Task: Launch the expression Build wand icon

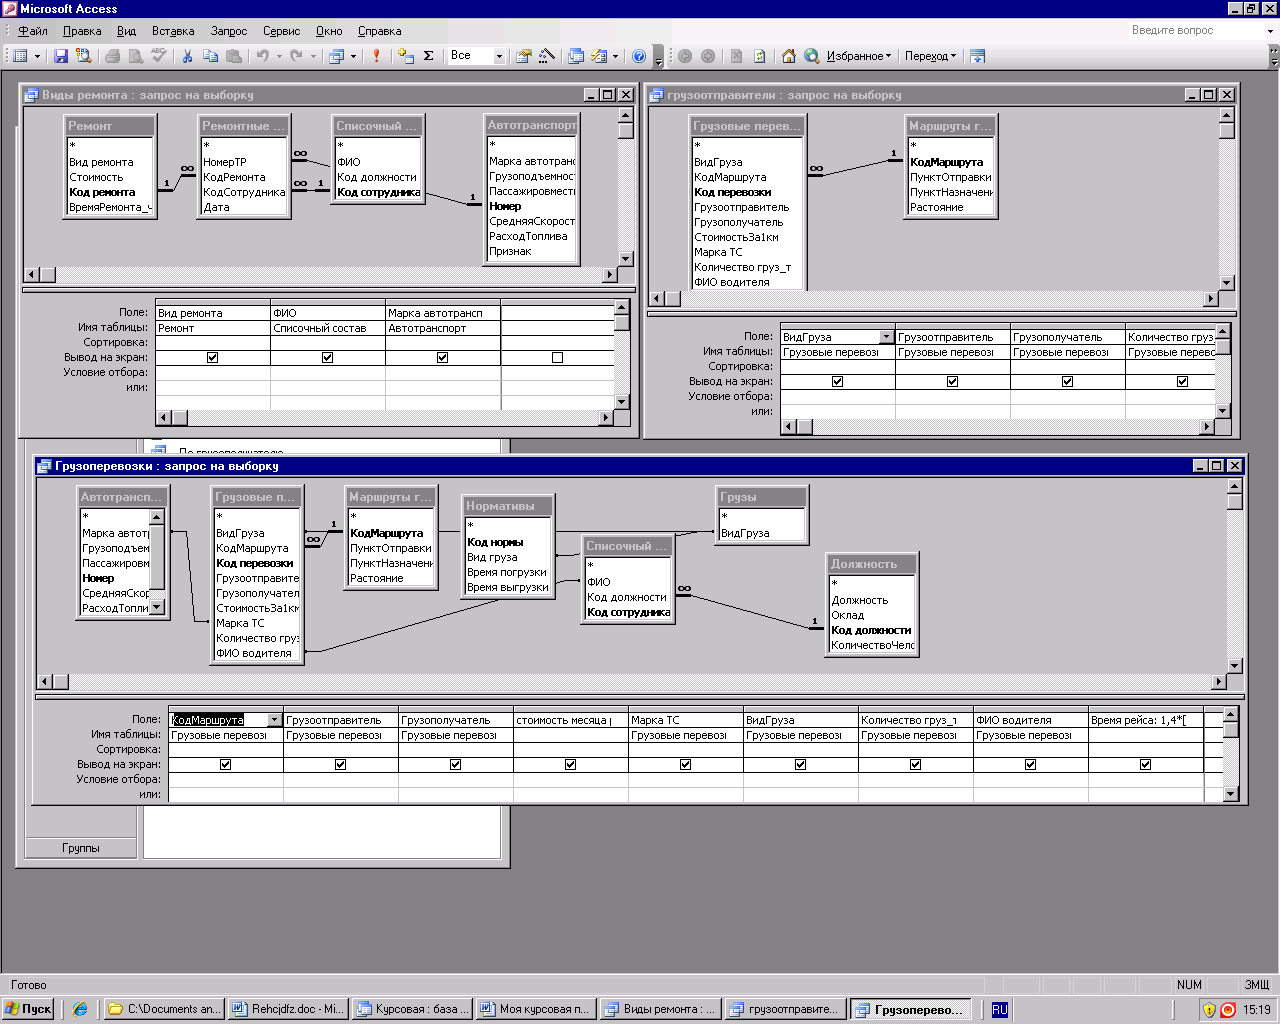Action: pyautogui.click(x=546, y=56)
